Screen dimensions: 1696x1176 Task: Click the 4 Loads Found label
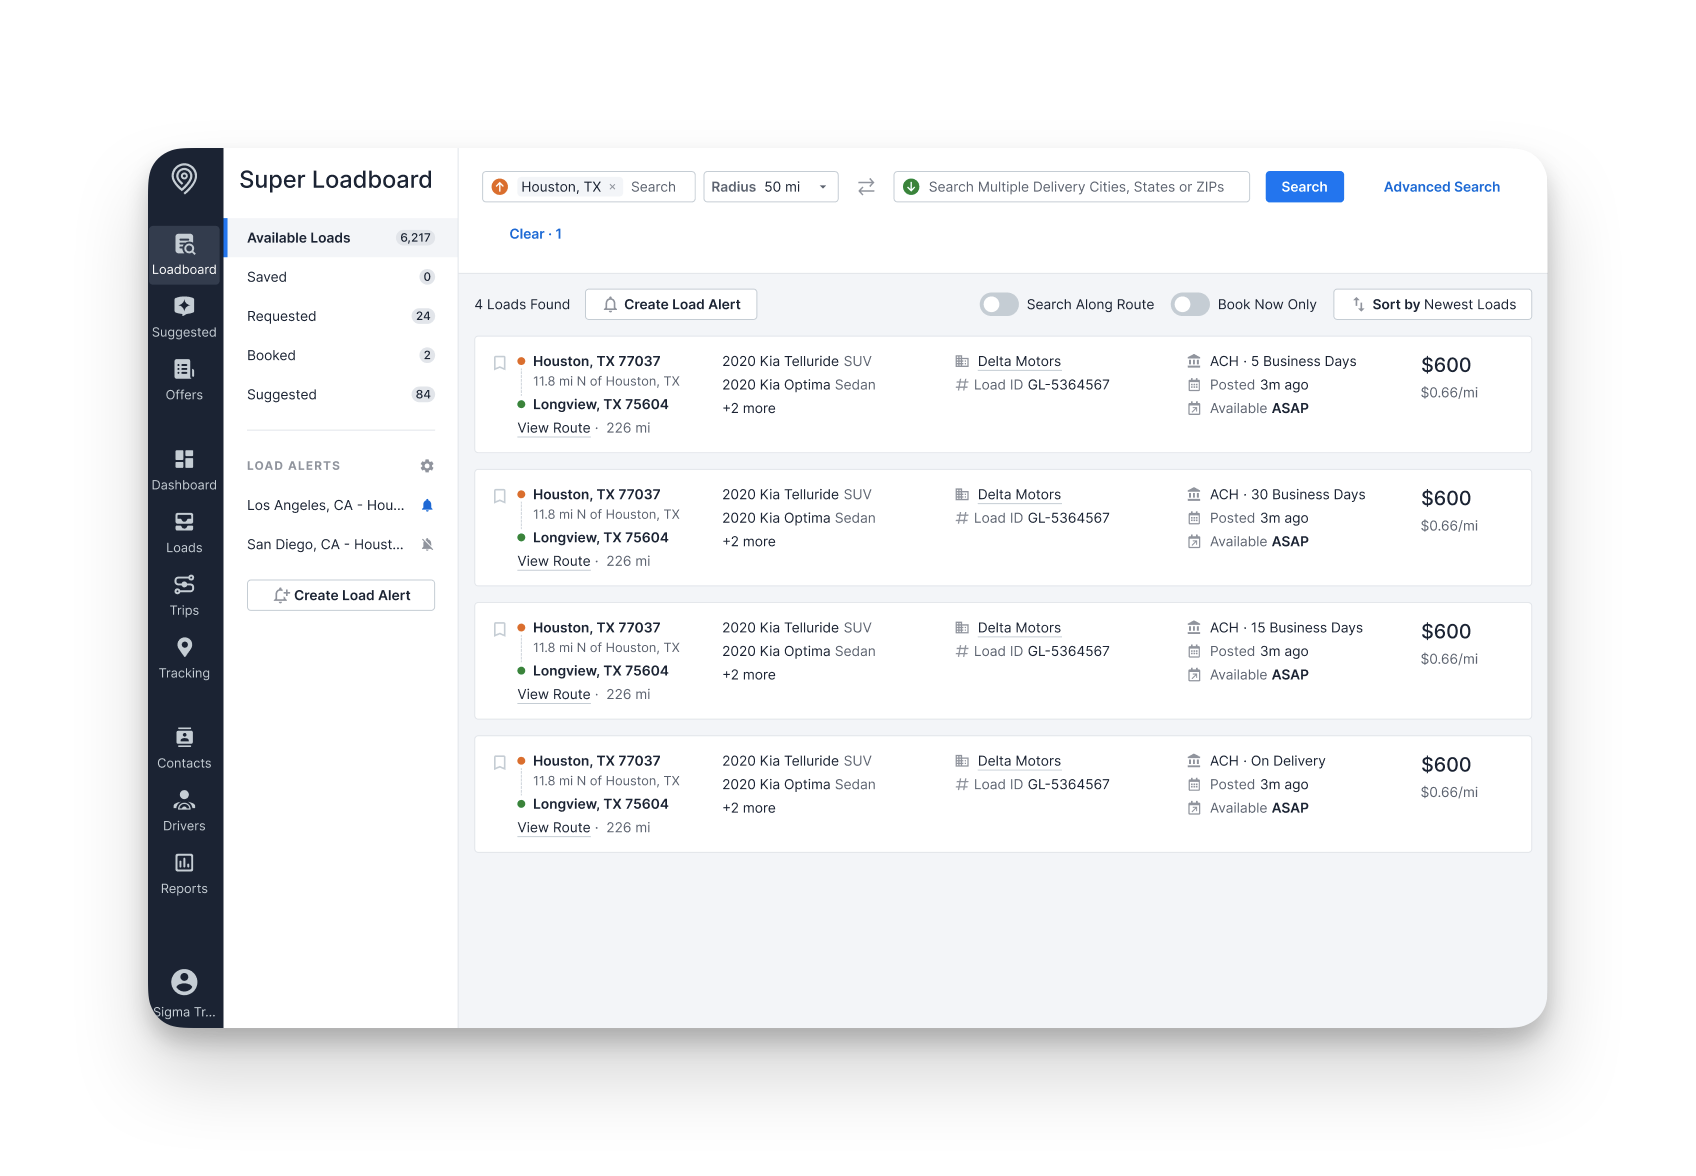pos(522,304)
